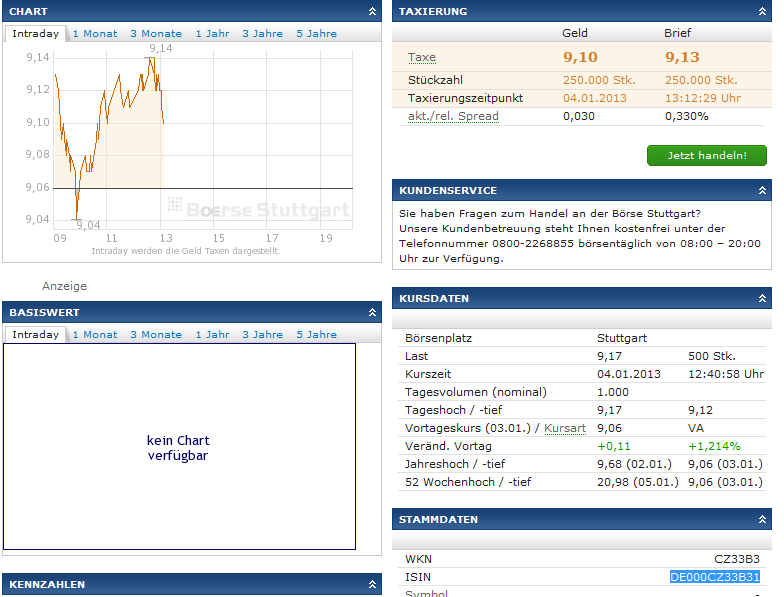Viewport: 784px width, 597px height.
Task: Click the Geld price 9,10
Action: [x=580, y=57]
